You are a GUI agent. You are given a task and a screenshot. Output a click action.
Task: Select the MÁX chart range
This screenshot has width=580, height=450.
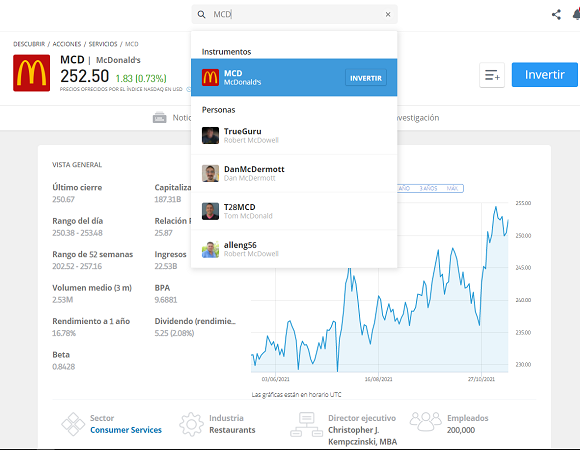tap(452, 189)
